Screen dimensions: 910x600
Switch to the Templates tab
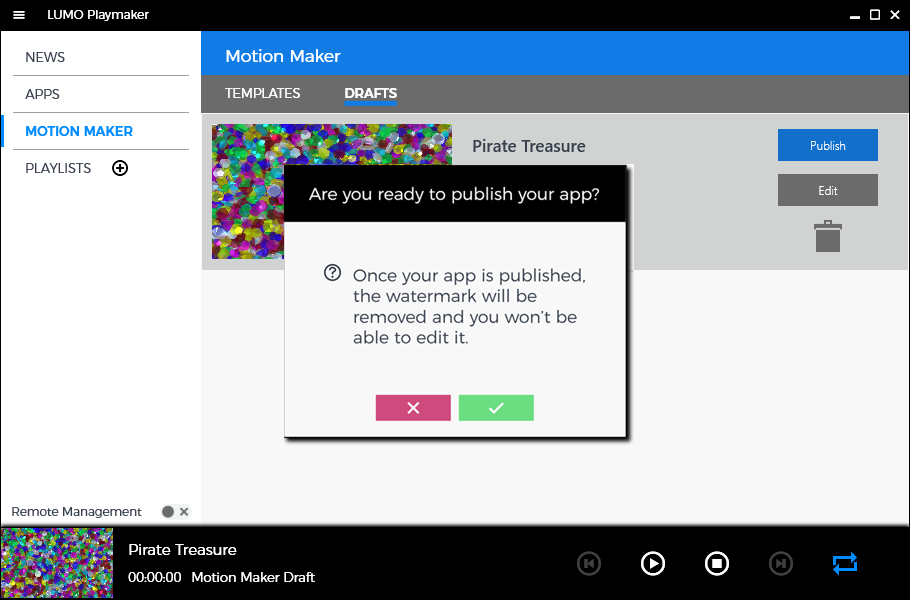coord(262,93)
